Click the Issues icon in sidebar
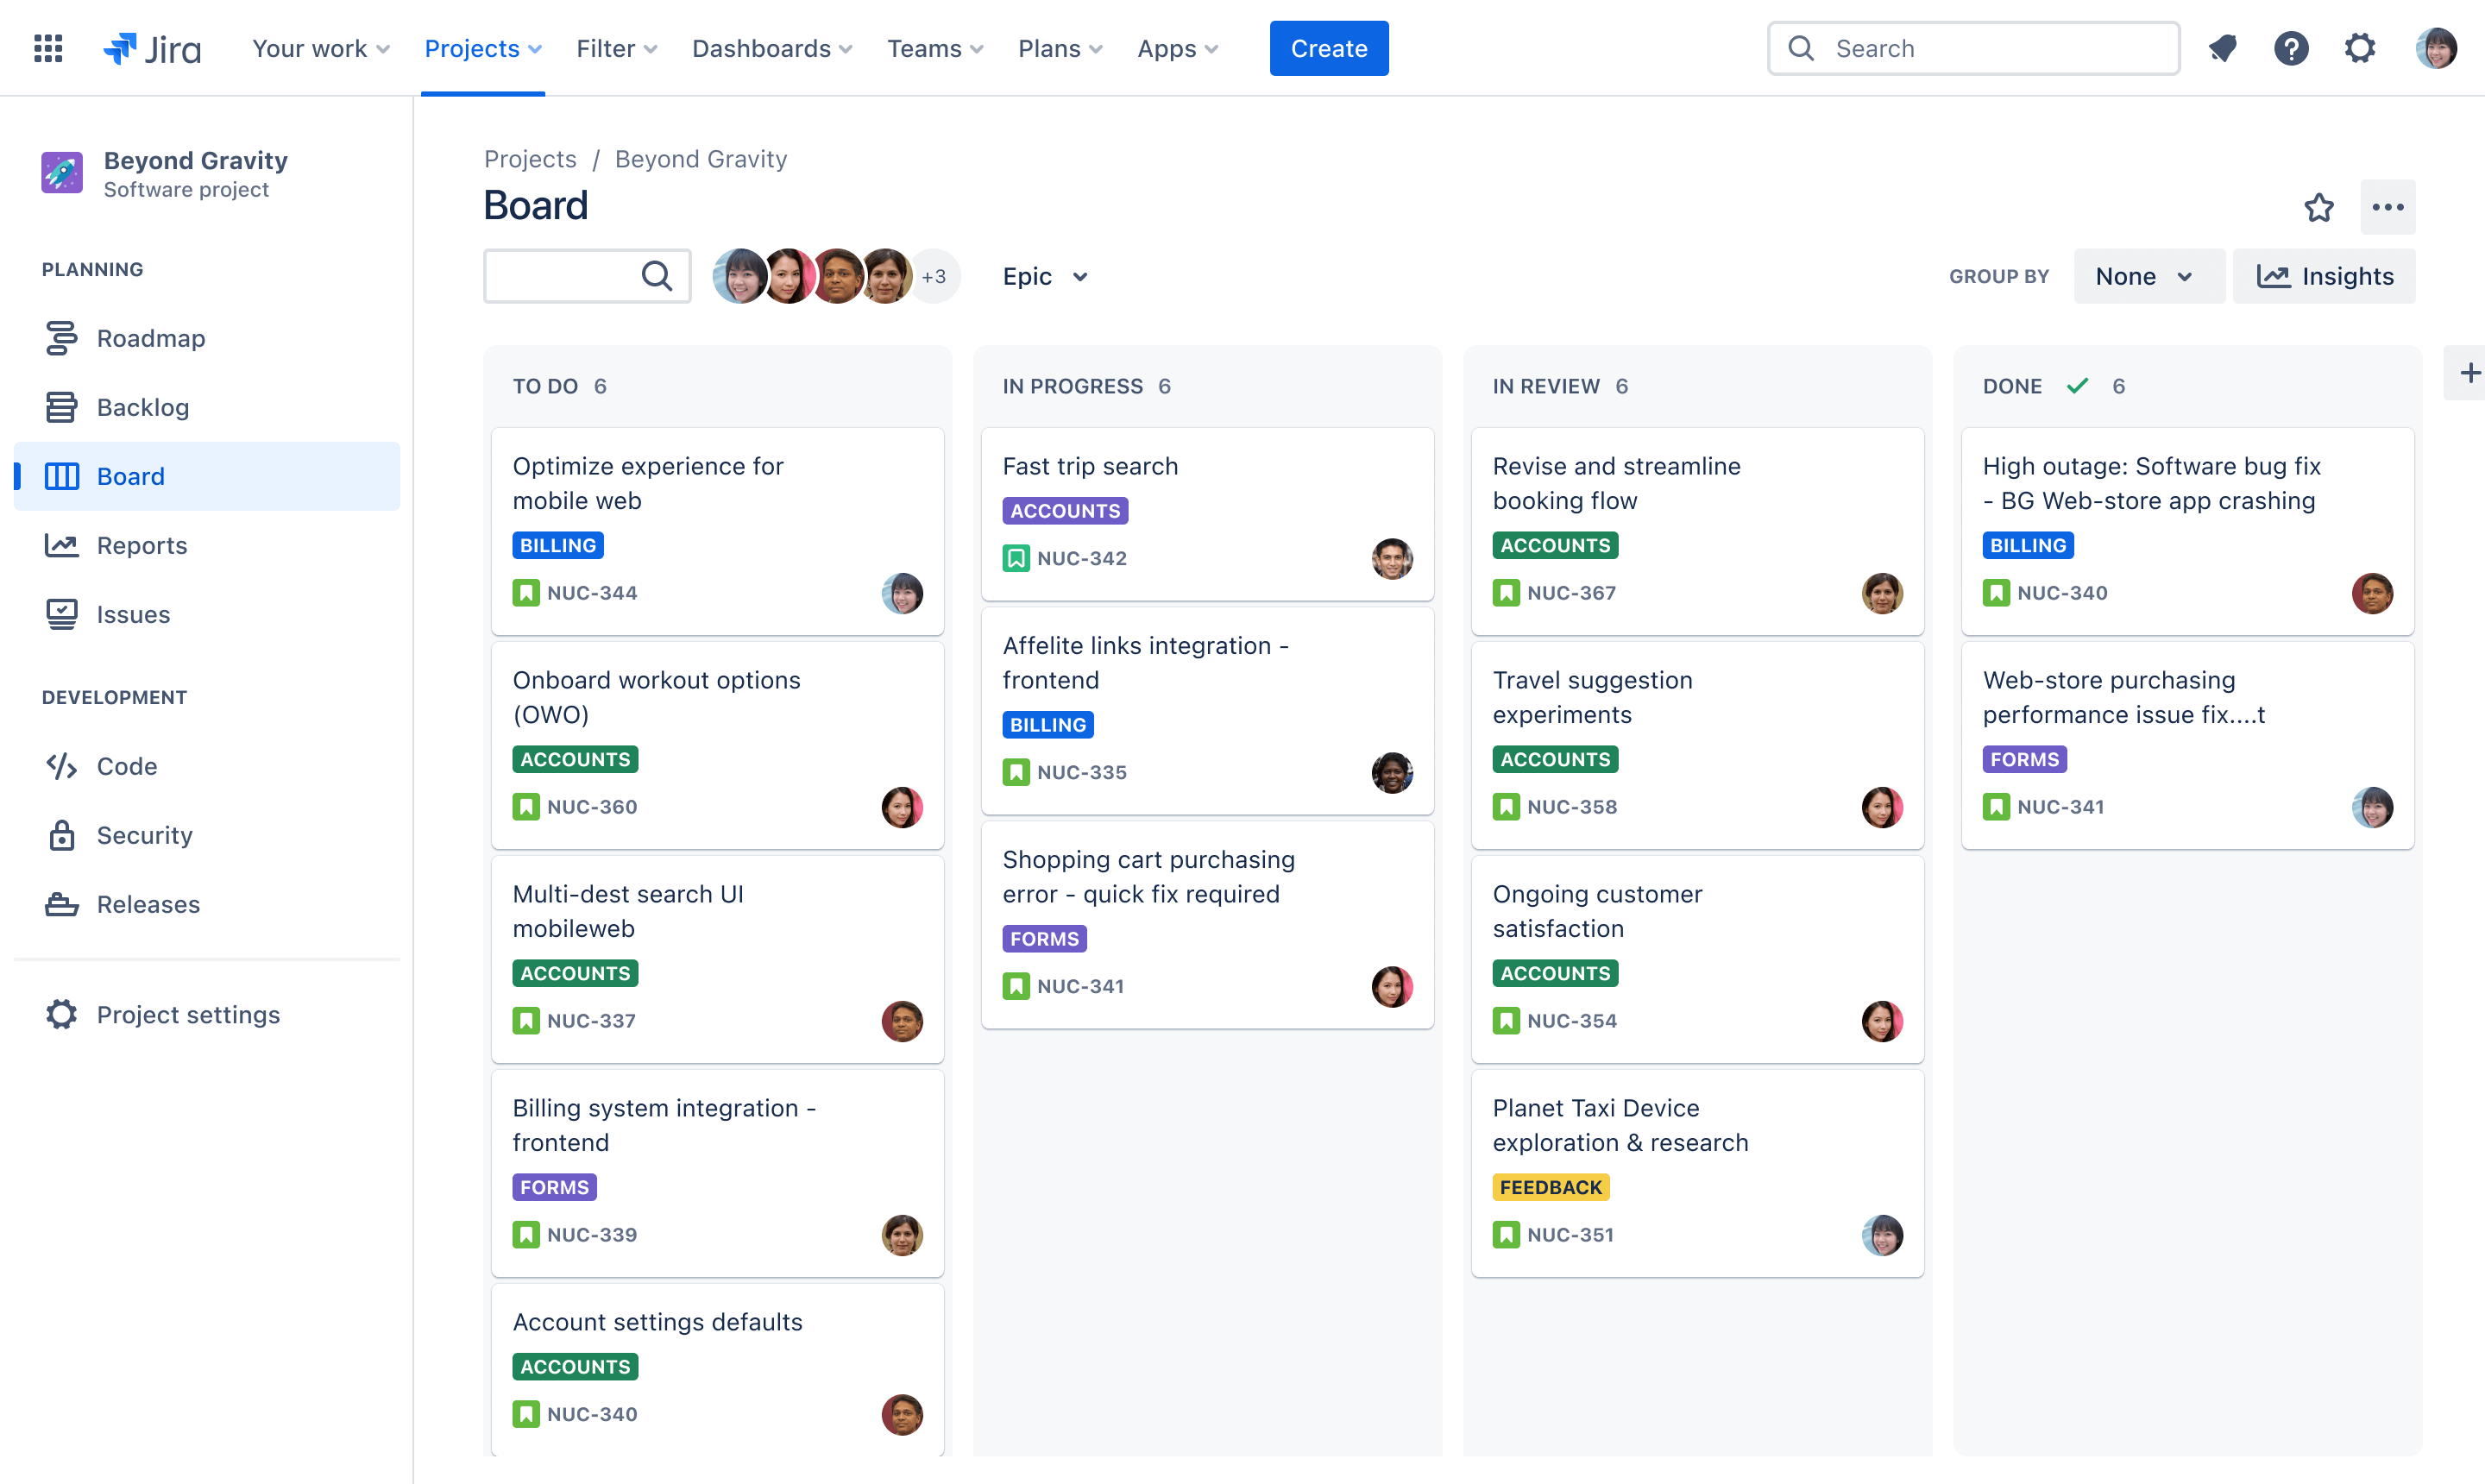 [62, 613]
